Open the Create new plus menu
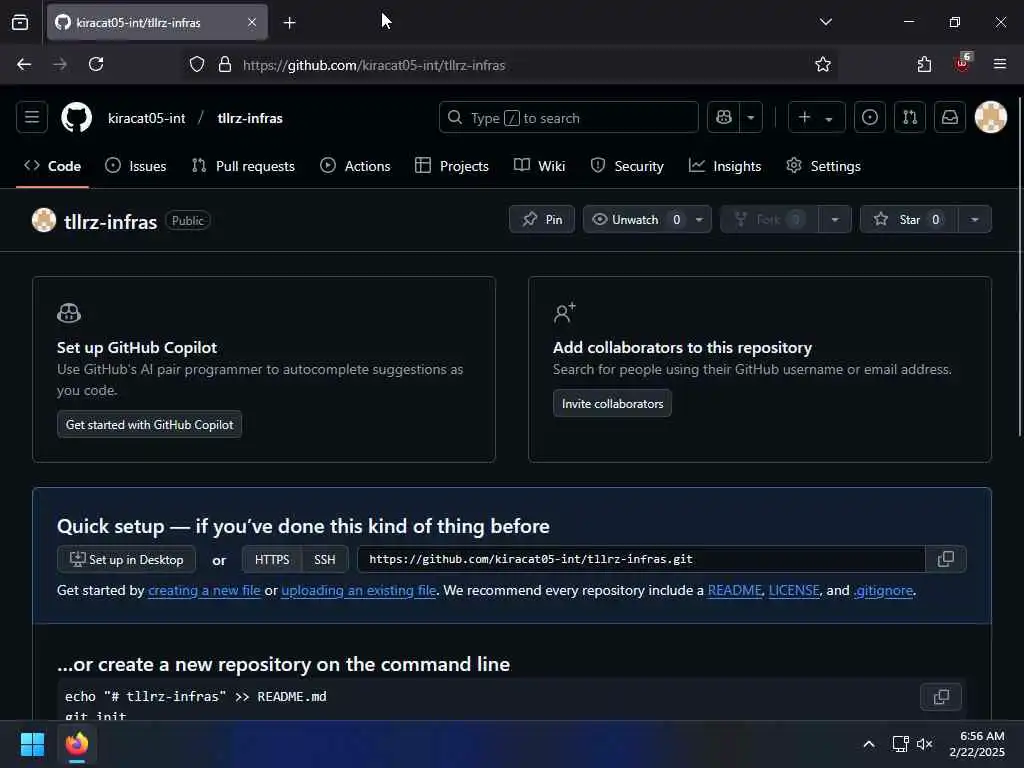Viewport: 1024px width, 768px height. pos(816,118)
